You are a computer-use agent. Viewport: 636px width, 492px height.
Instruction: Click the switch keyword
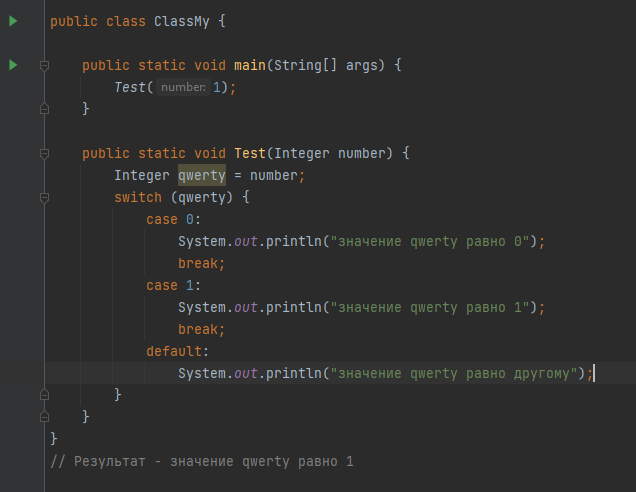pyautogui.click(x=138, y=198)
